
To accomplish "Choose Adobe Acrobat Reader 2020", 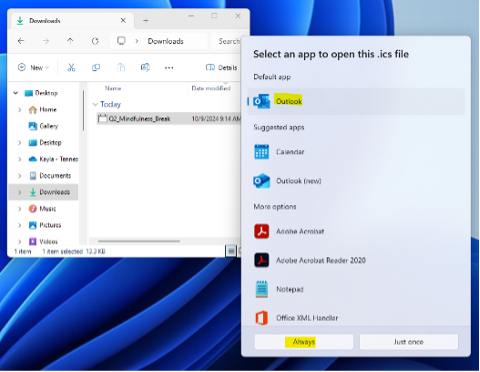I will click(x=356, y=260).
